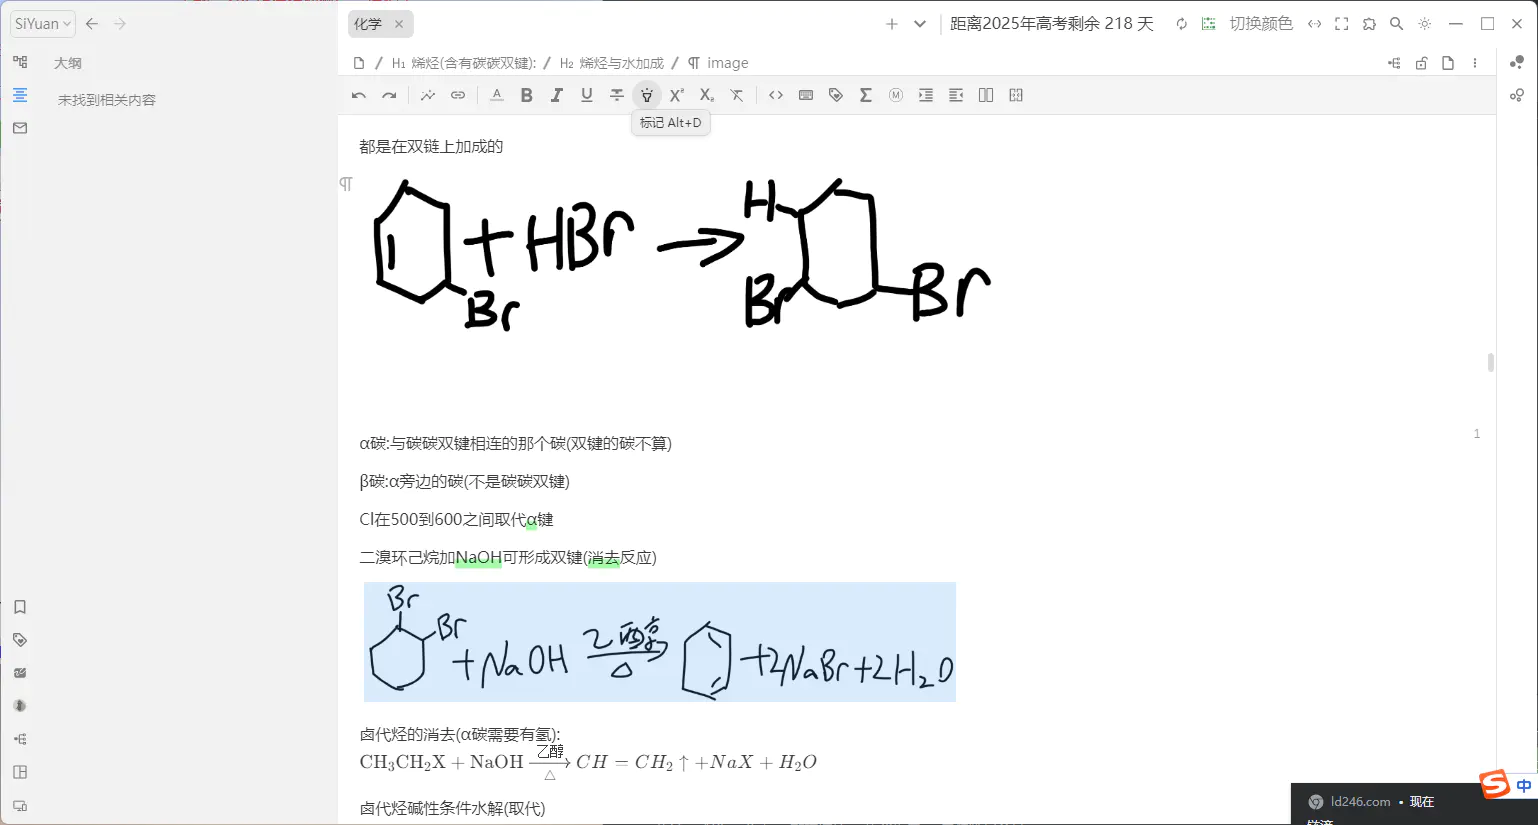
Task: Toggle bold formatting
Action: (x=527, y=95)
